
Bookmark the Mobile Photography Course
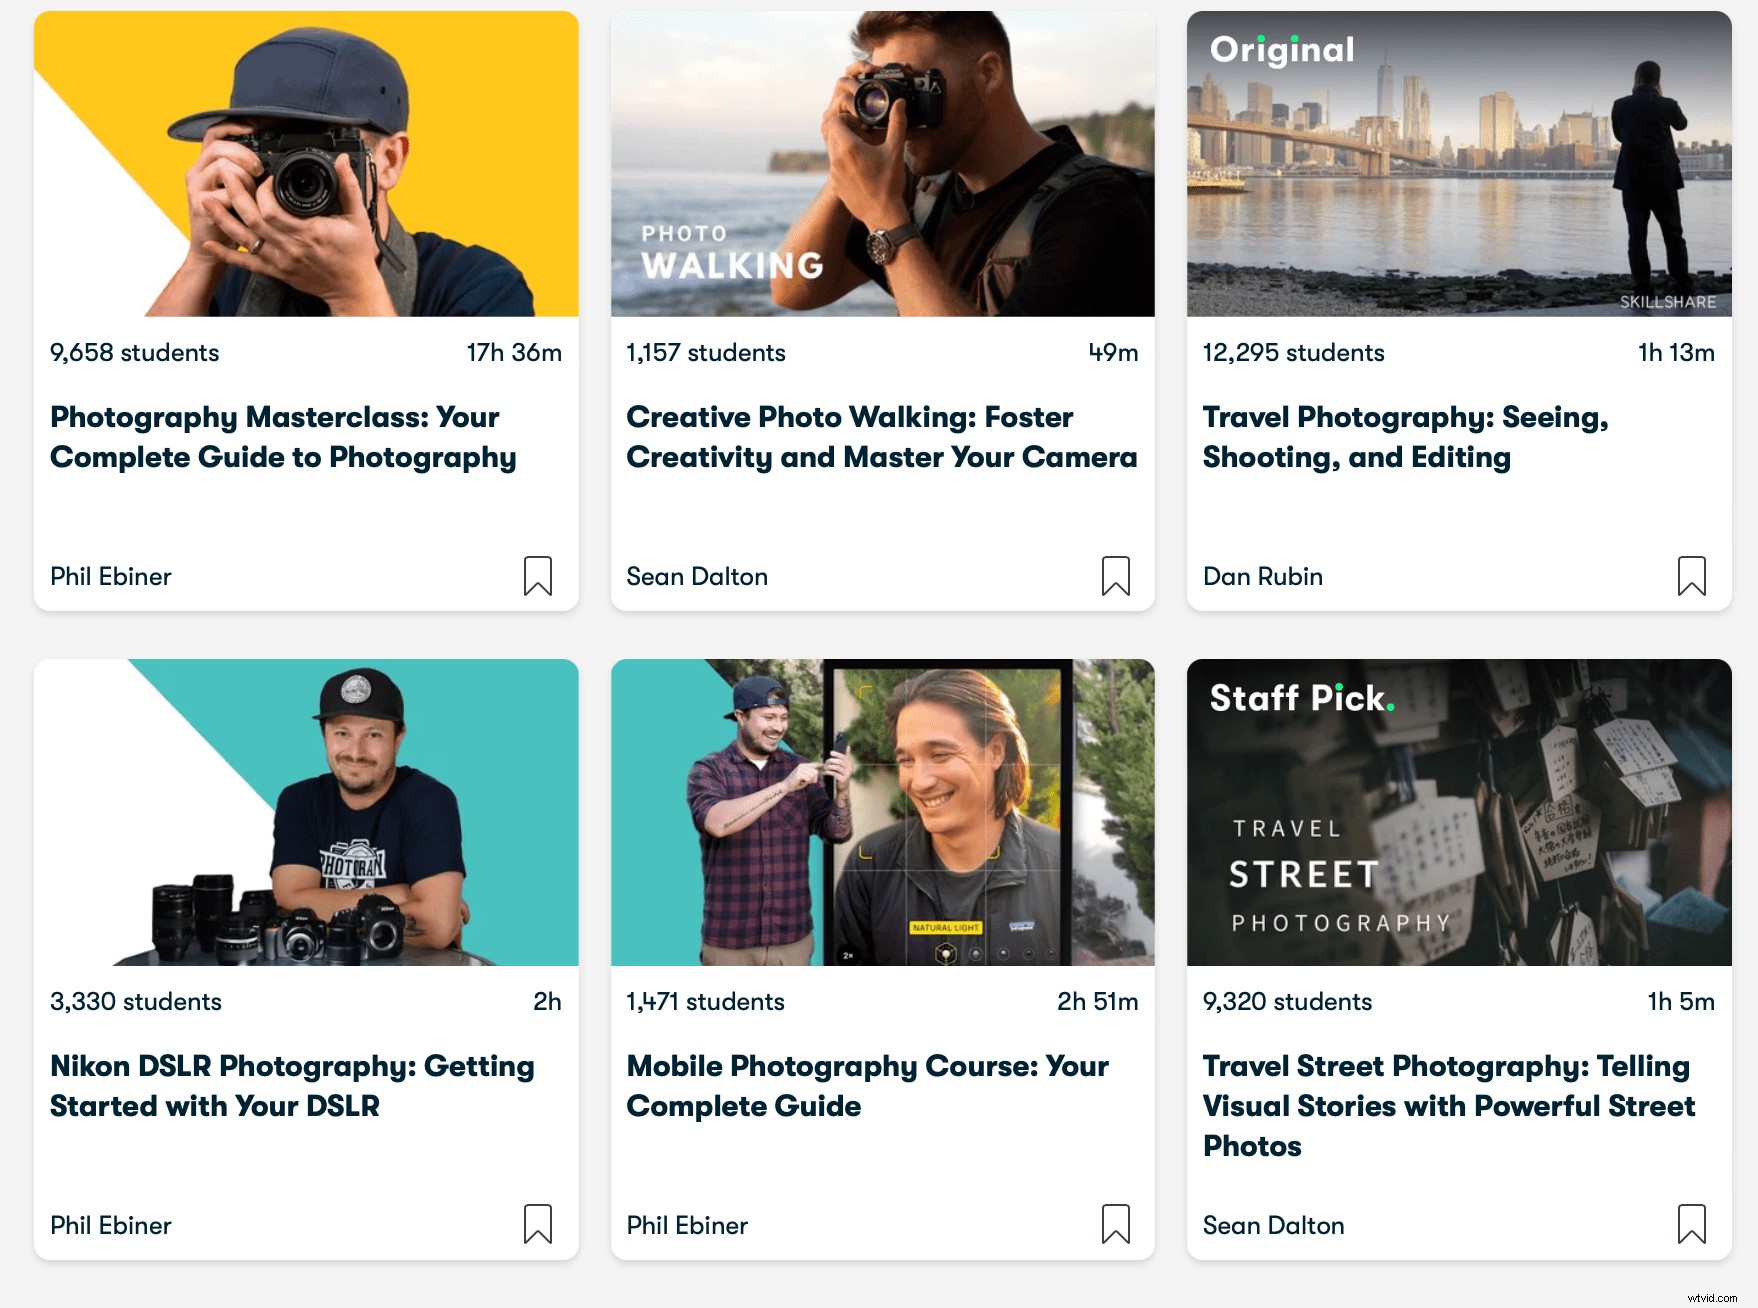coord(1115,1225)
